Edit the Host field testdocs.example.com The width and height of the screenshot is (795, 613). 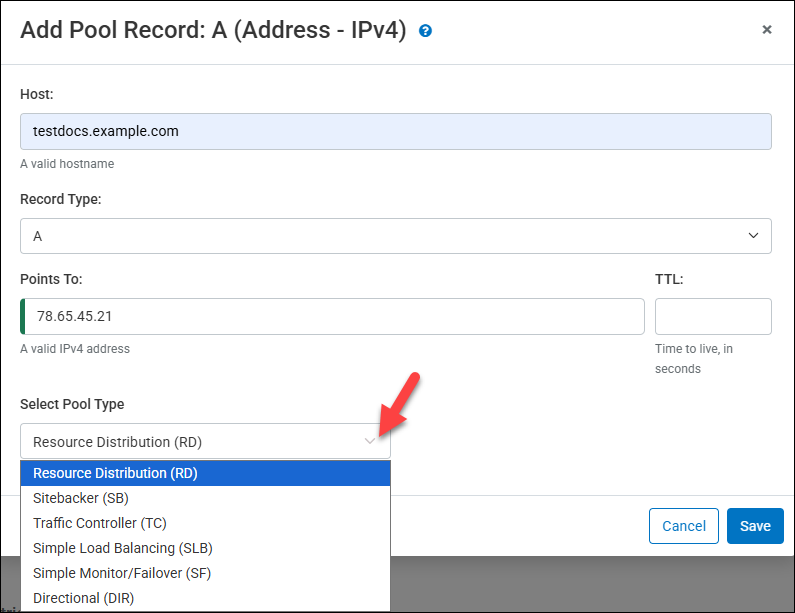(x=395, y=131)
